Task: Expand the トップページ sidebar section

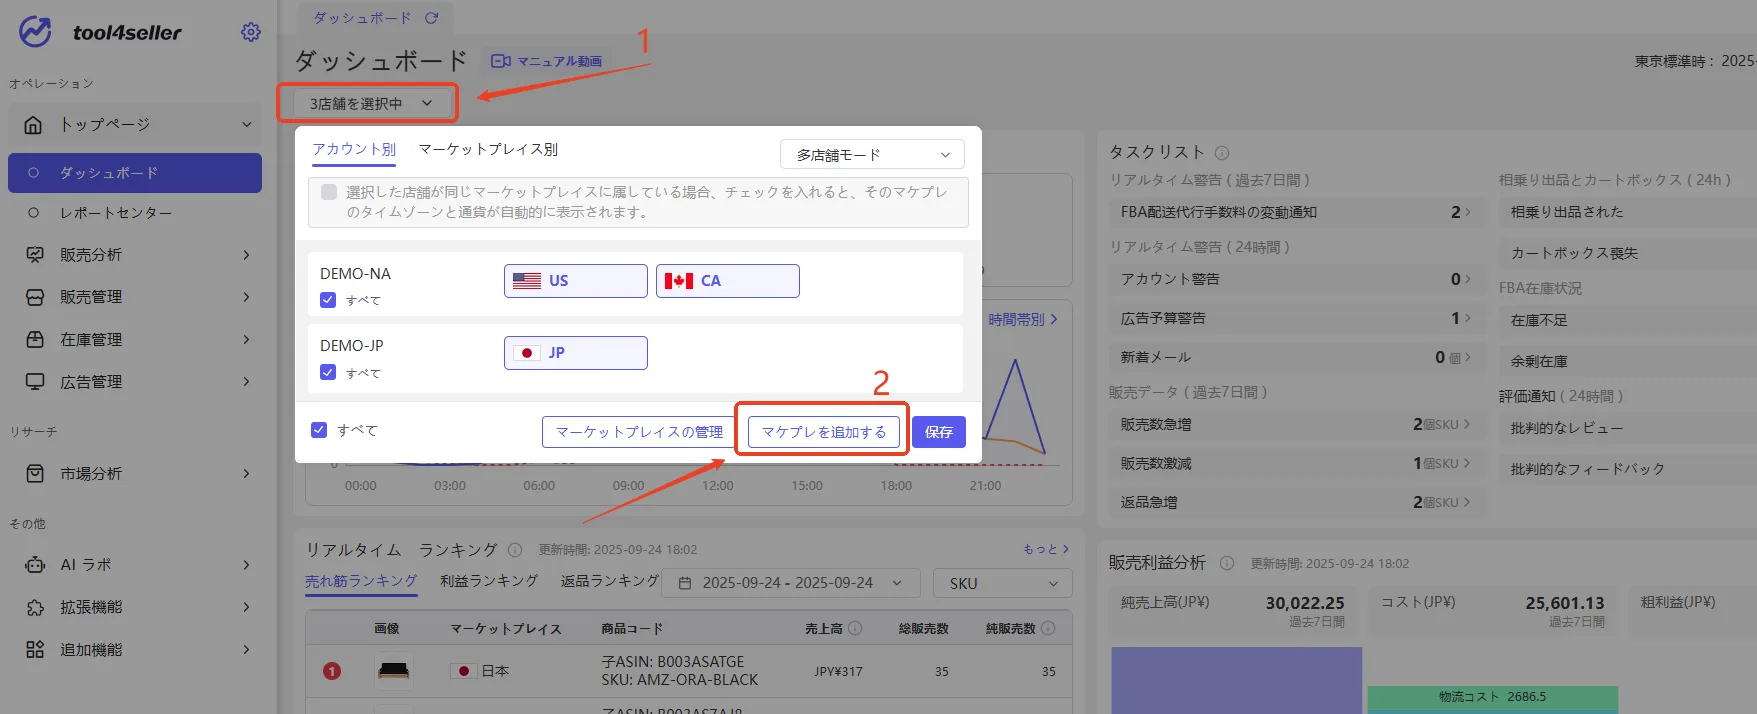Action: [x=246, y=125]
